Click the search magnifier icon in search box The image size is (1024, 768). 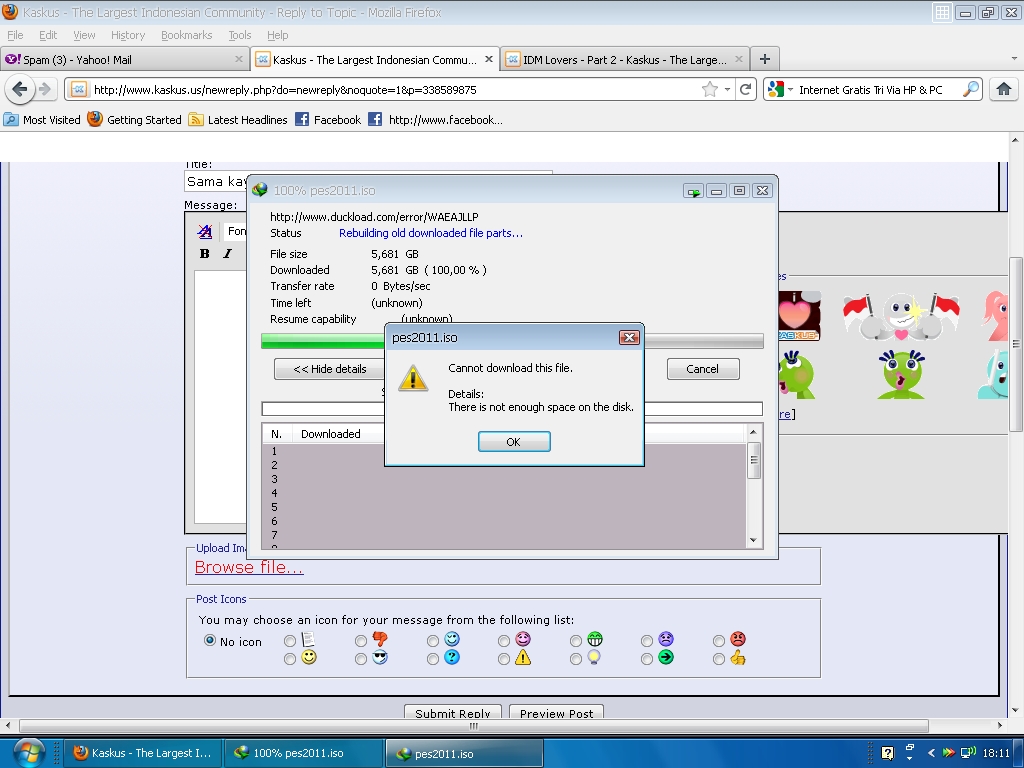tap(970, 89)
